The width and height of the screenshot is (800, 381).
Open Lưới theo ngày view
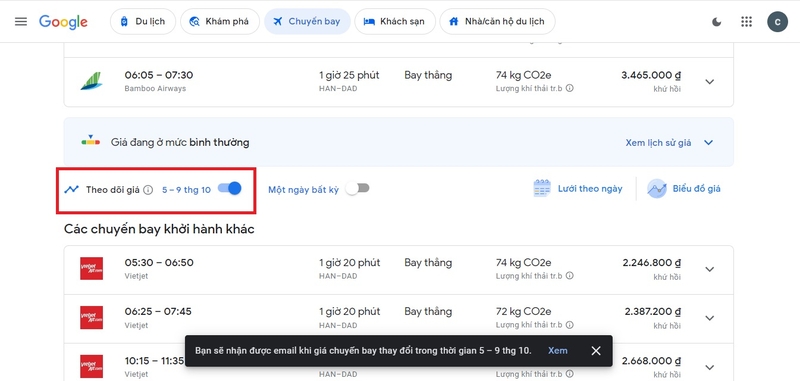pyautogui.click(x=590, y=189)
